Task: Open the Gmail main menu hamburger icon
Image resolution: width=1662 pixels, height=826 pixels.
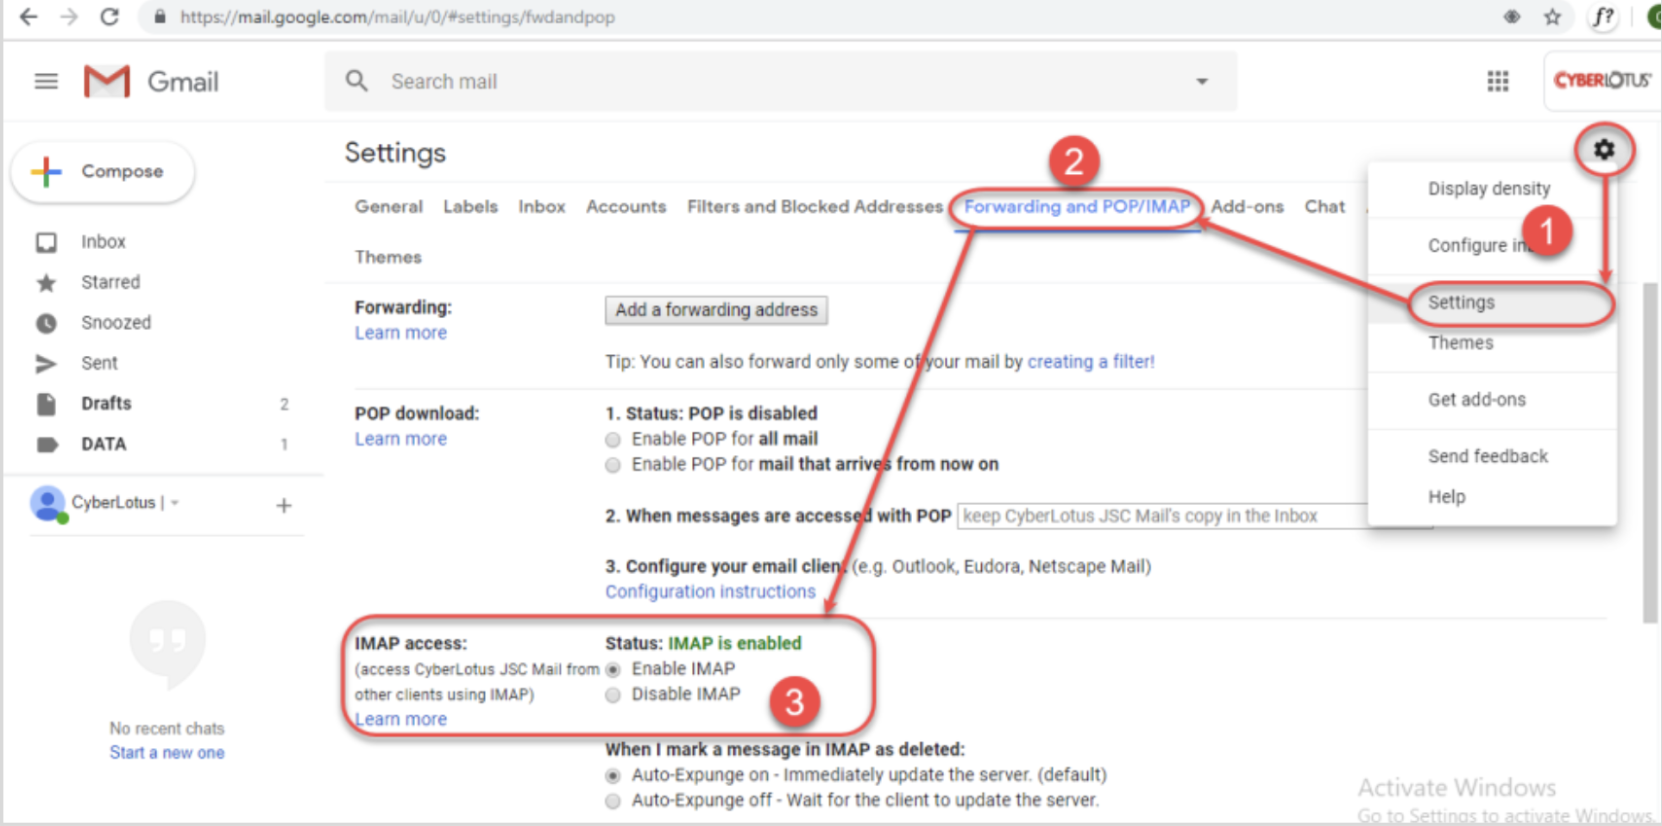Action: point(46,81)
